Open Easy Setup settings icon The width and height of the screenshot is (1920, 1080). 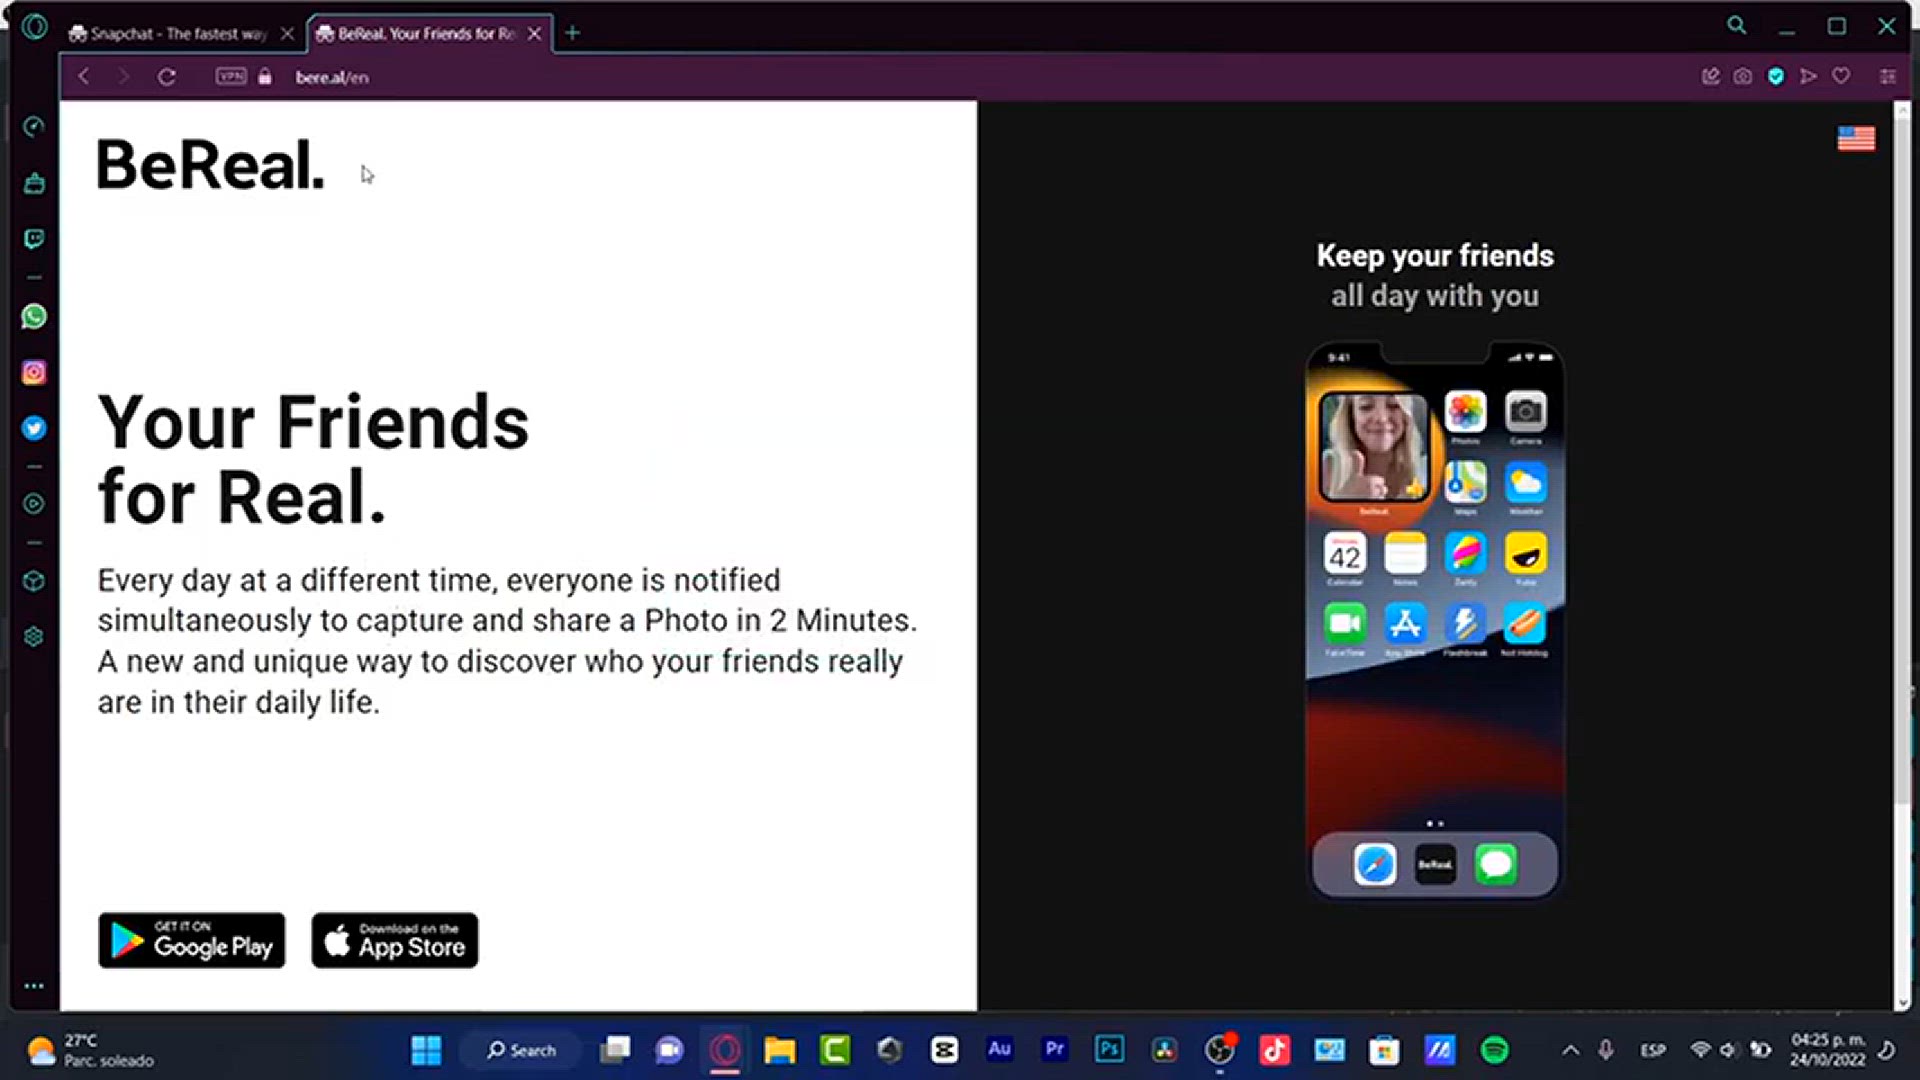(1888, 77)
